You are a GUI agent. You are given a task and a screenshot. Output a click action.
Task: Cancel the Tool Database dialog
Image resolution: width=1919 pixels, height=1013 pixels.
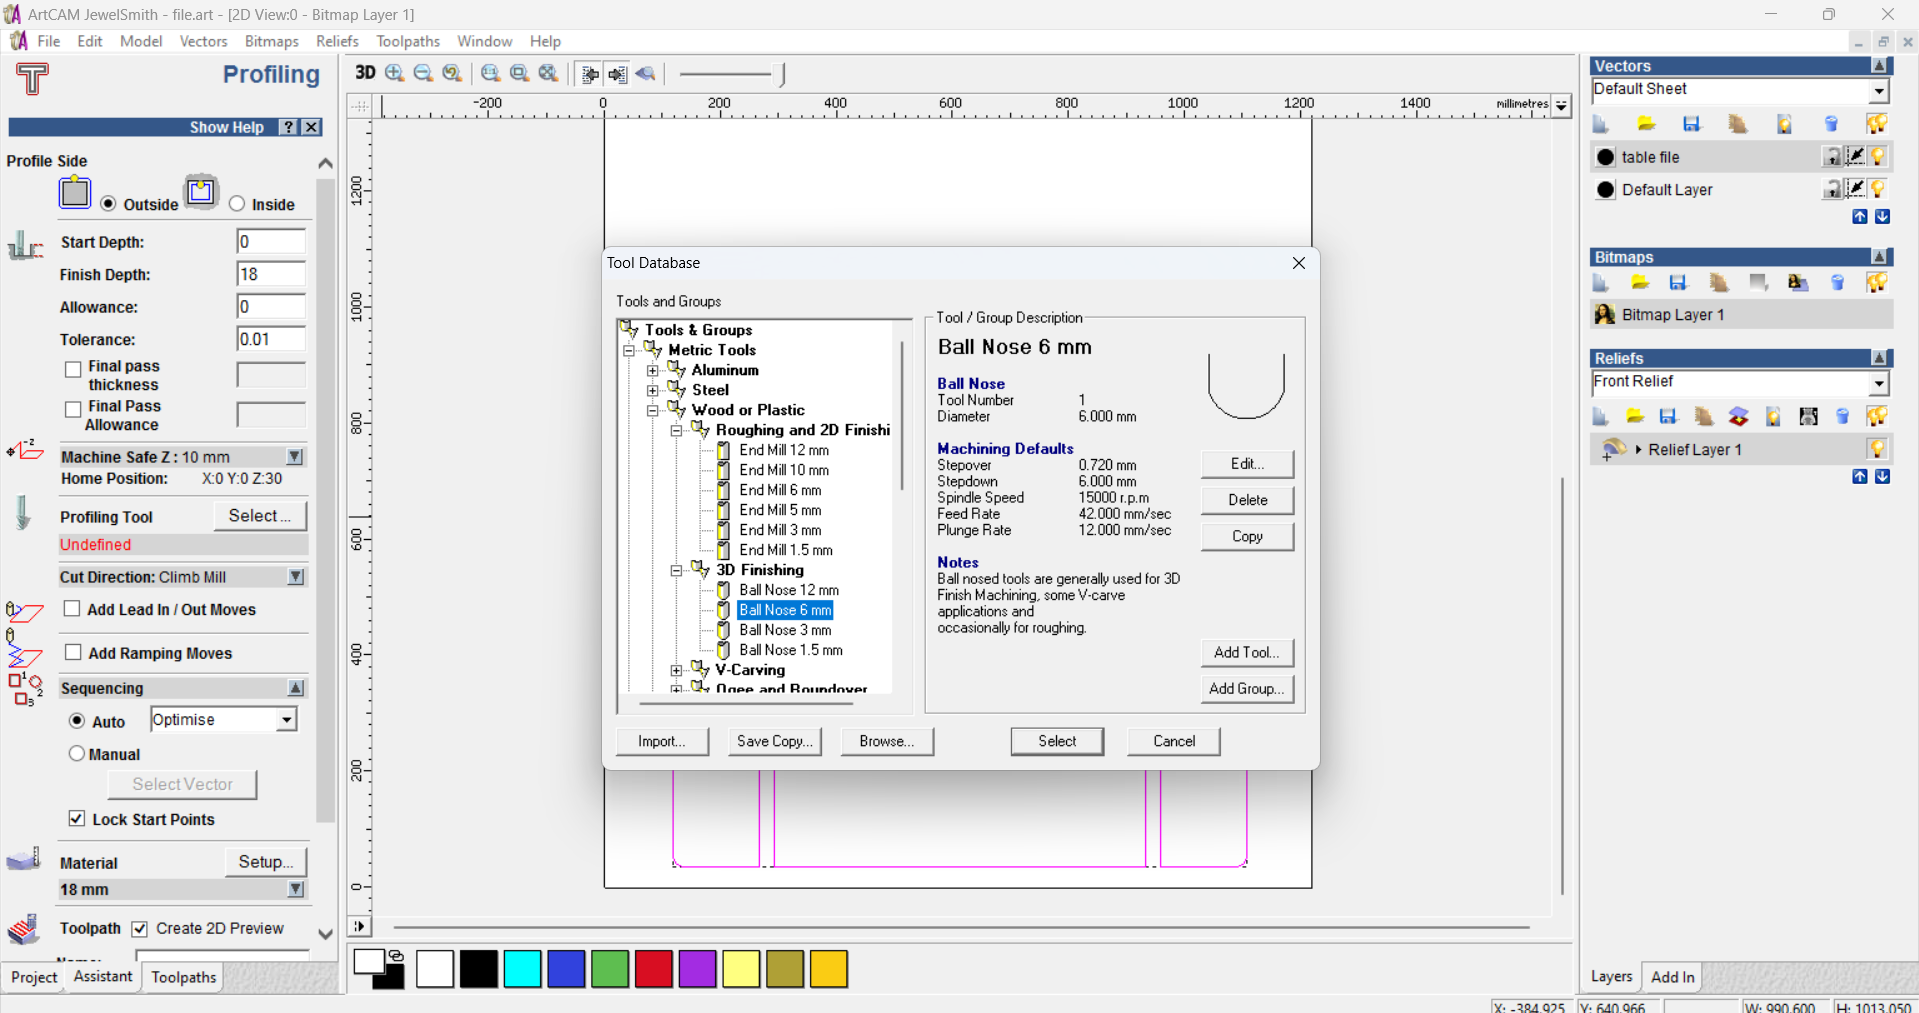click(1174, 741)
